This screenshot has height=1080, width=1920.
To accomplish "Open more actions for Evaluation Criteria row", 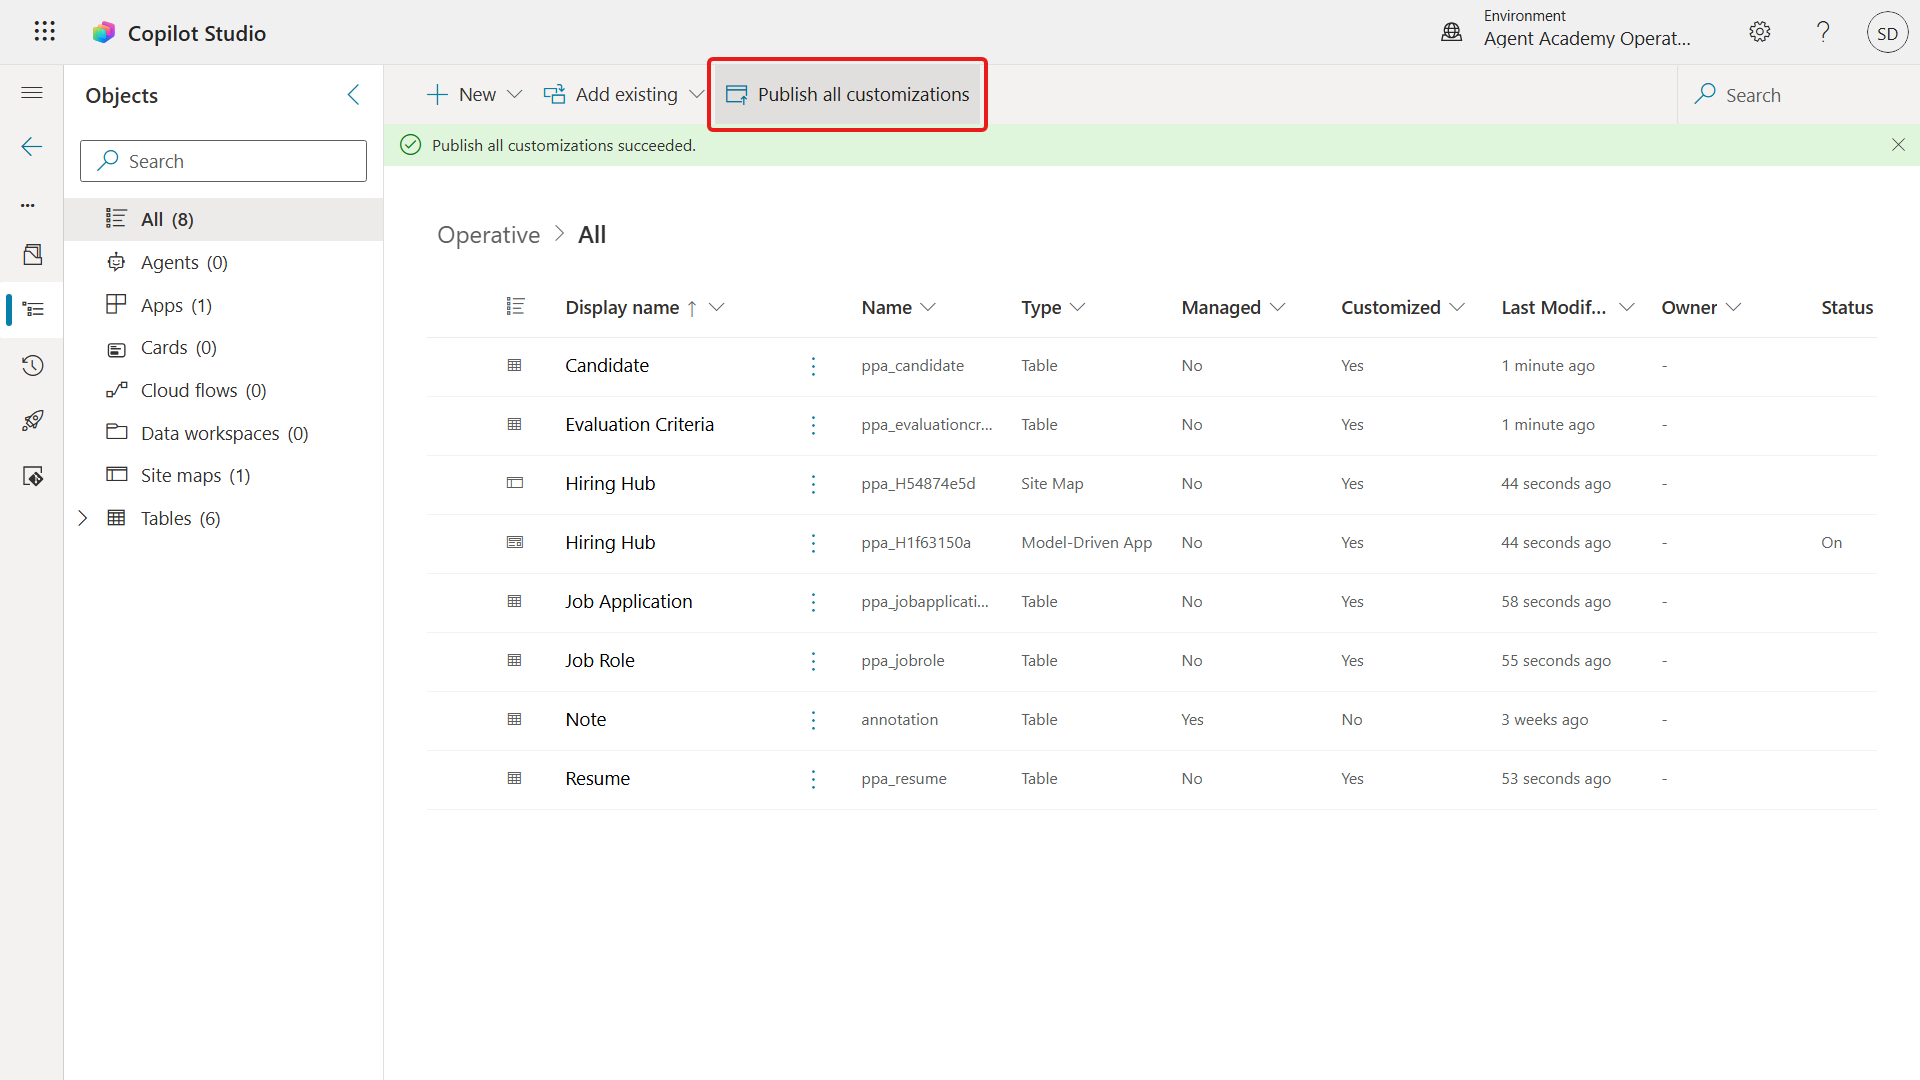I will pos(813,425).
